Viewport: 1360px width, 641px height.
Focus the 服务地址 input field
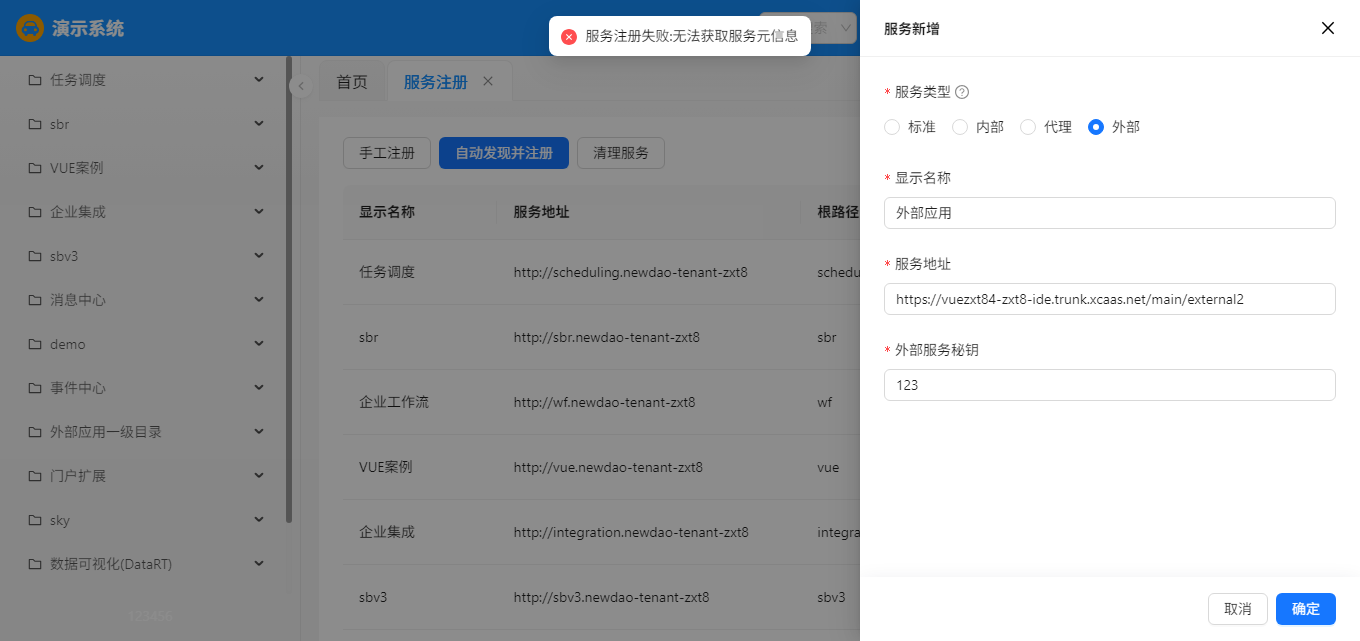click(x=1109, y=299)
